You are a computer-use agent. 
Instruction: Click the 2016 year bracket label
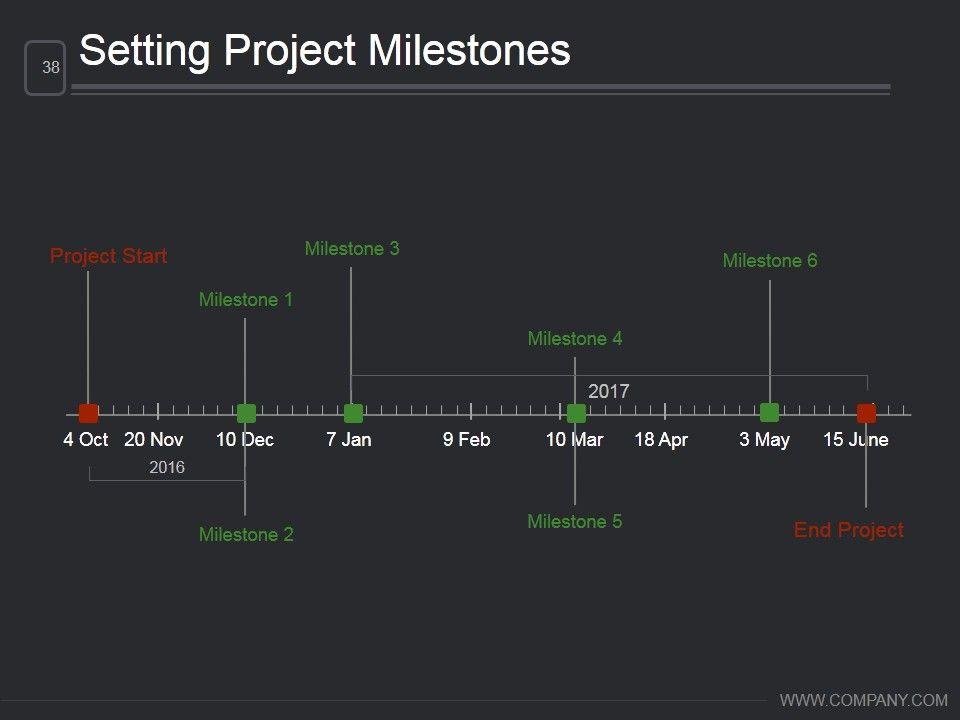click(167, 467)
